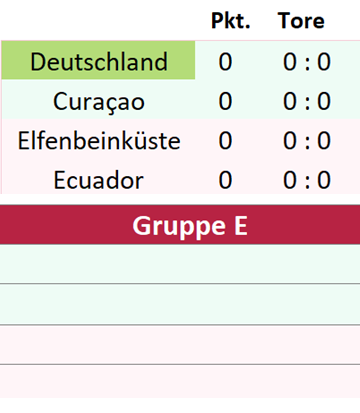Select Curaçao's points value

coord(225,101)
